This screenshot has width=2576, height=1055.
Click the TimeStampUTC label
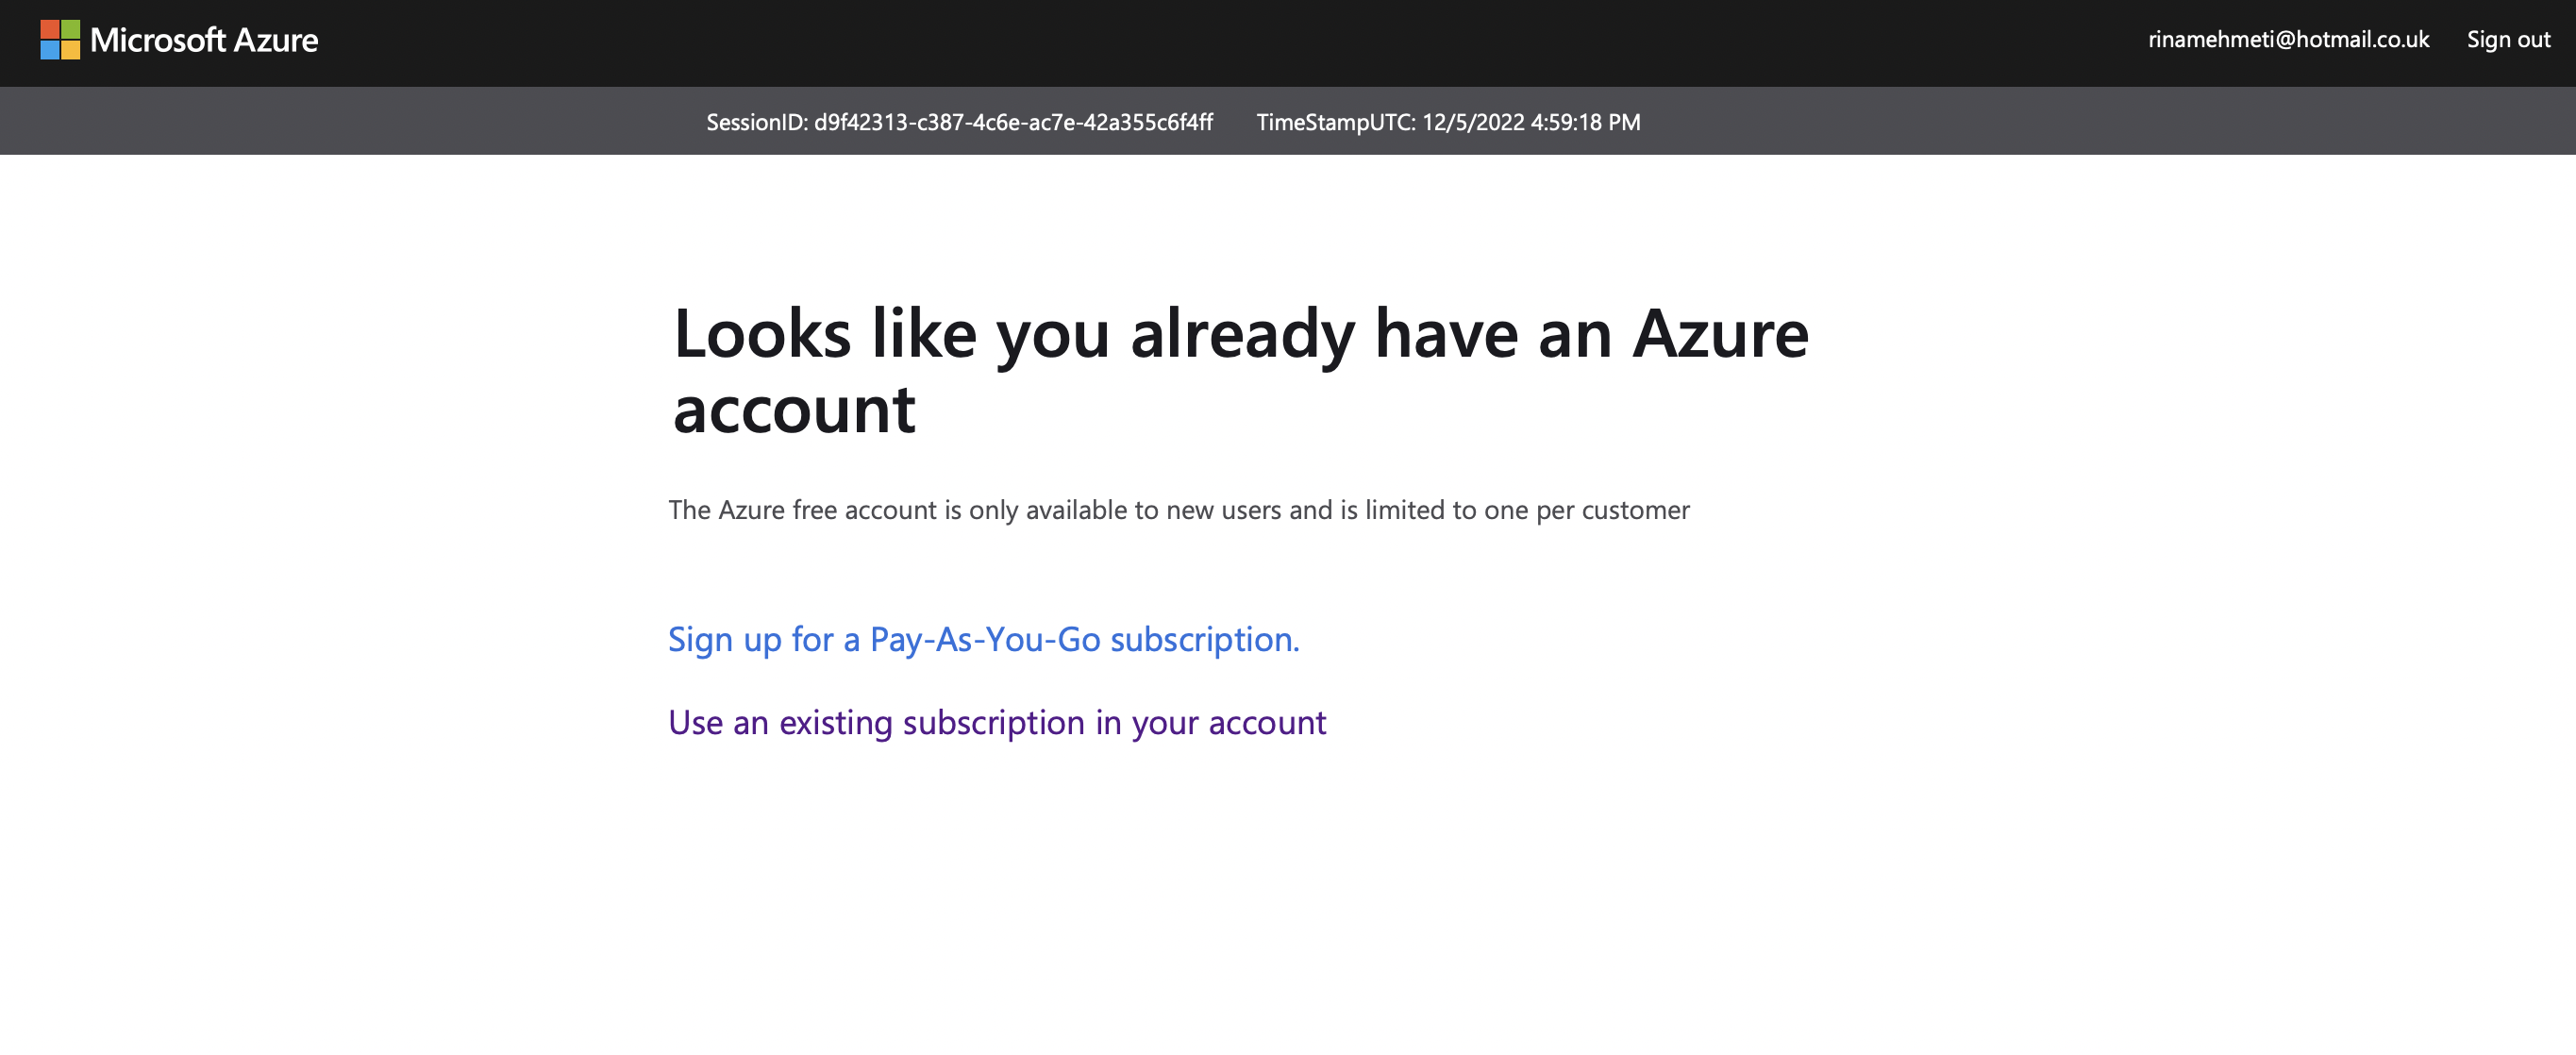coord(1335,122)
